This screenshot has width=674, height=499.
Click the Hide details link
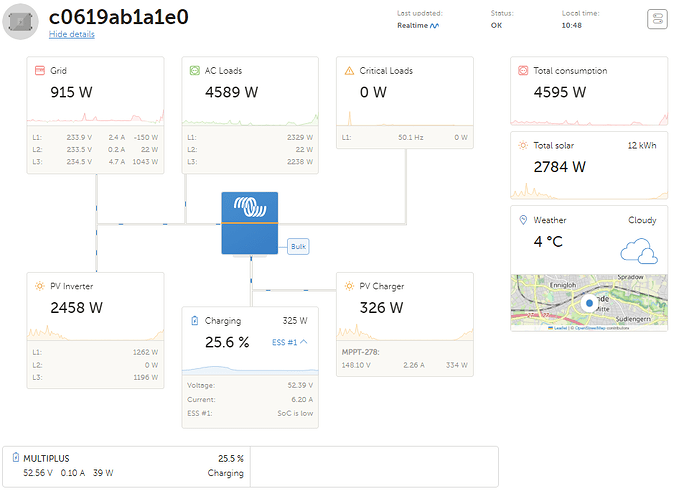point(71,34)
